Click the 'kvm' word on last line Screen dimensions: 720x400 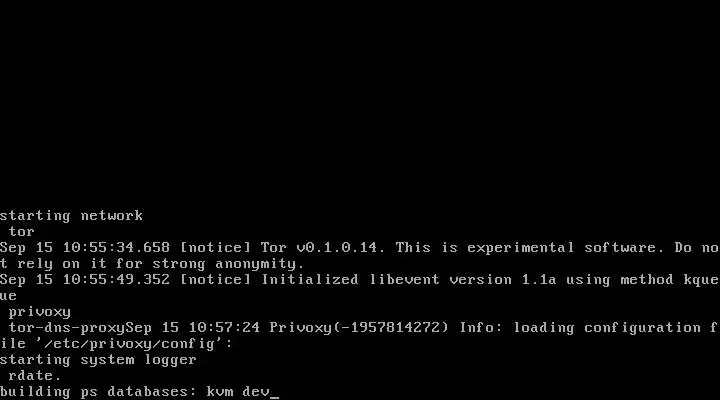[x=220, y=392]
